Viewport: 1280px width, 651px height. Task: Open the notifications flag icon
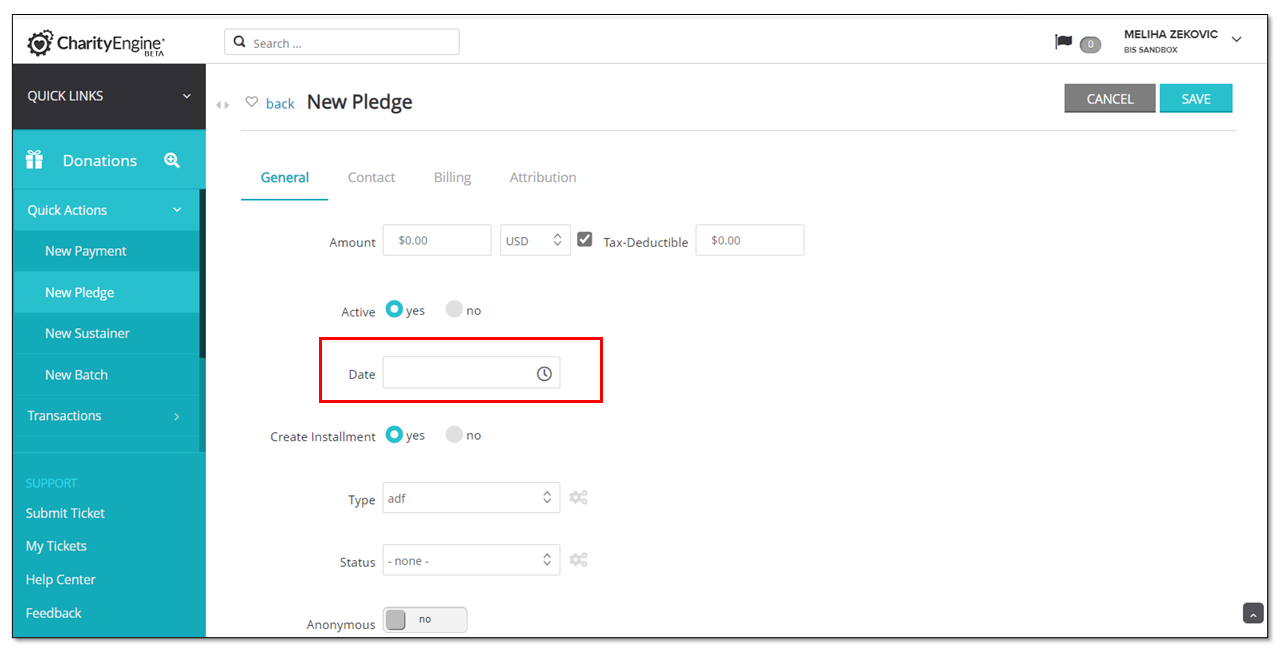(1064, 42)
